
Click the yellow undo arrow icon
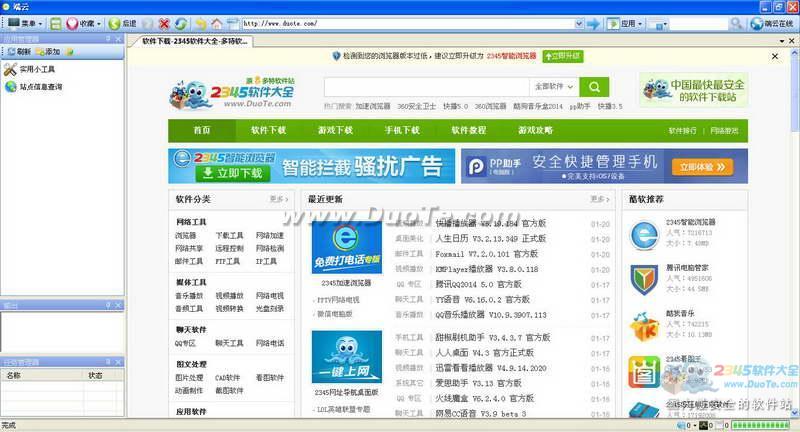click(201, 23)
